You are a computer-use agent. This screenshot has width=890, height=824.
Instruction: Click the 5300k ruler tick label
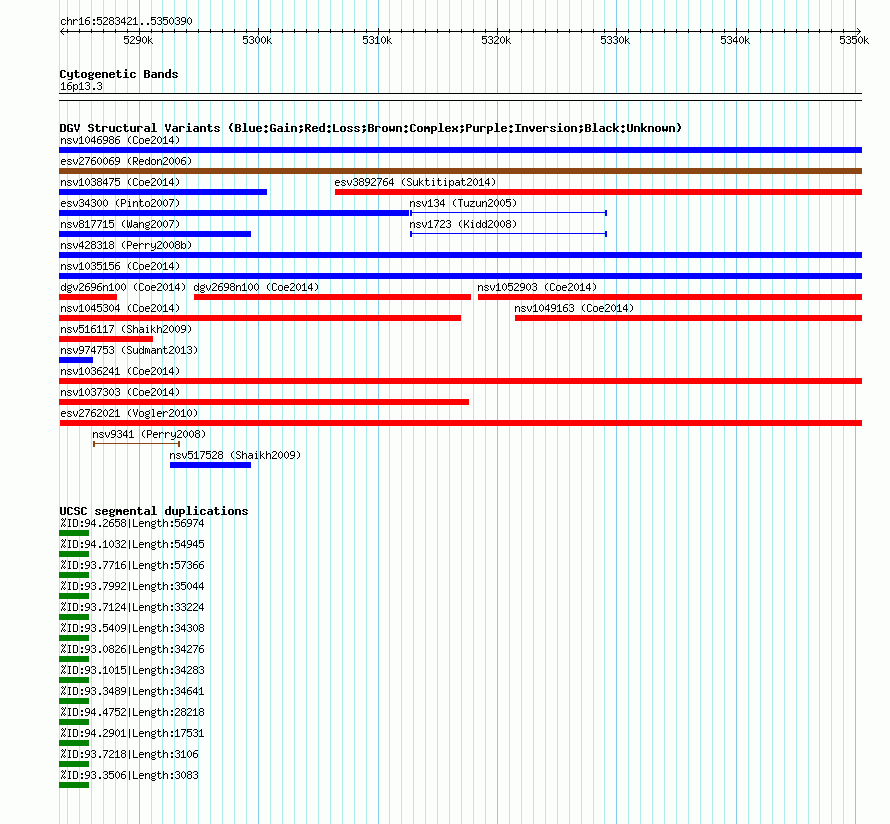point(257,40)
